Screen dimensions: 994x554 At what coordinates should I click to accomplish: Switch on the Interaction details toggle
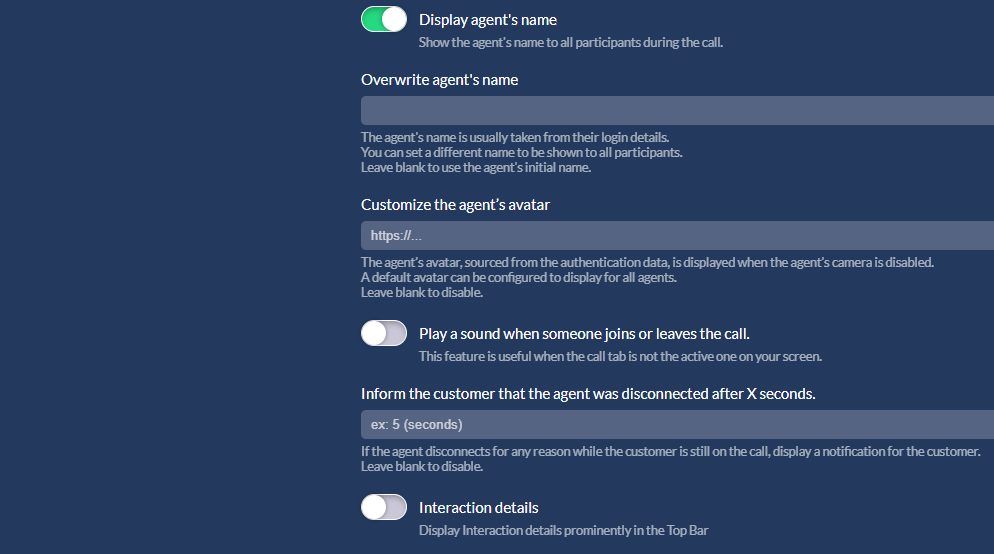pyautogui.click(x=384, y=507)
